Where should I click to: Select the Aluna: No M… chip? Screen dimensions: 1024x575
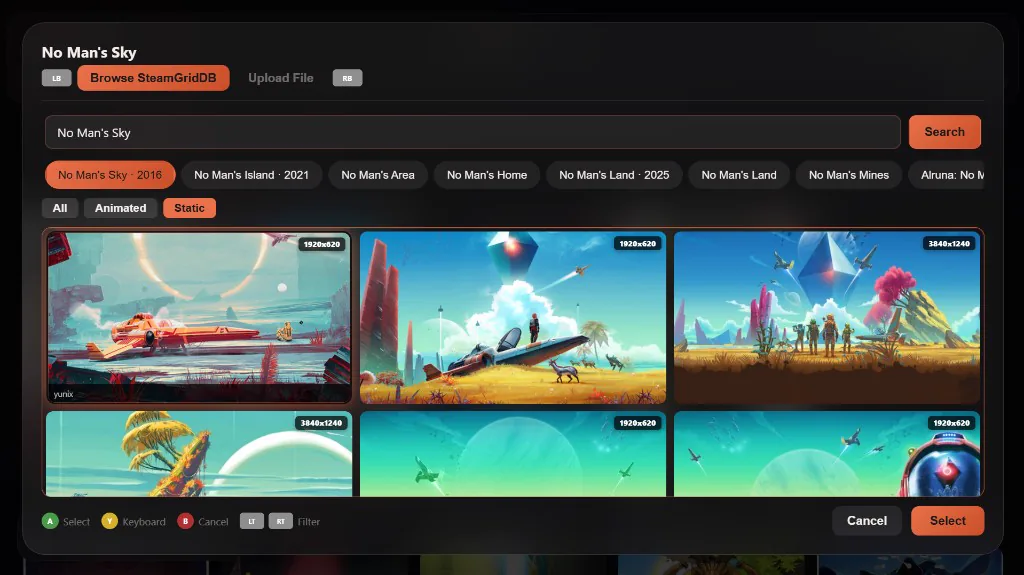pos(947,175)
